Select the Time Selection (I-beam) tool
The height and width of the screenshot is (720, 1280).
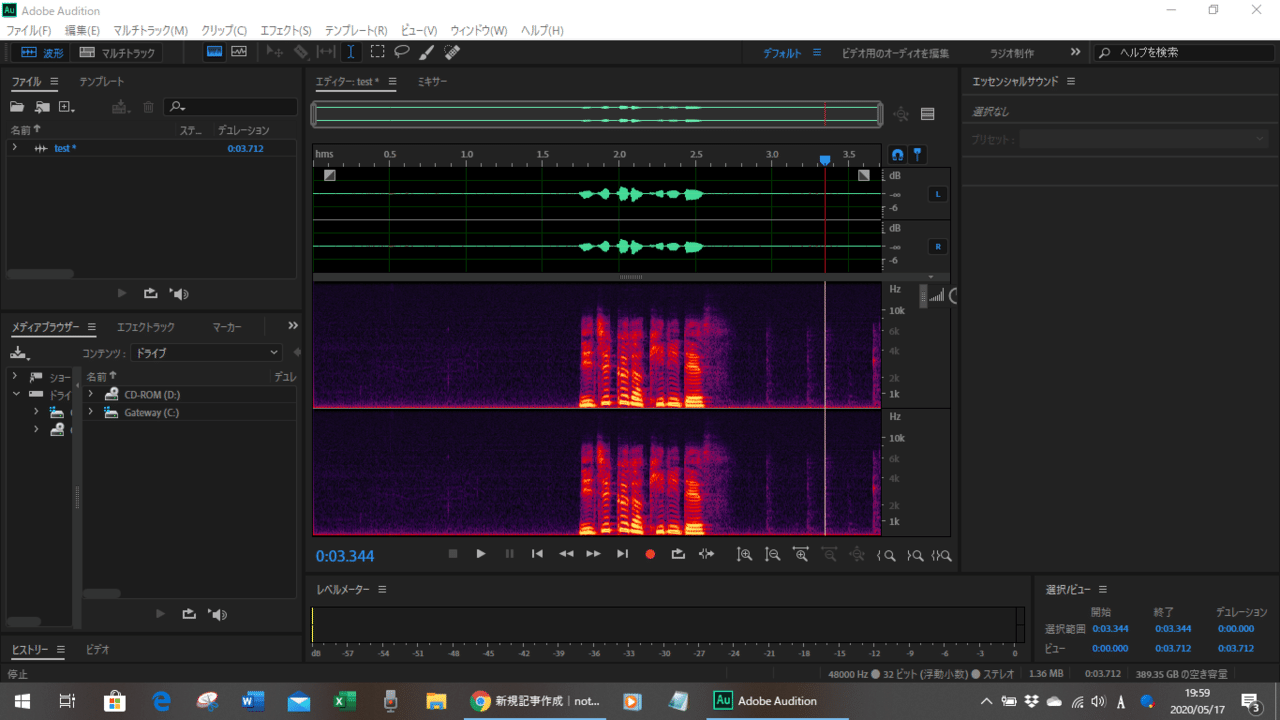click(351, 52)
